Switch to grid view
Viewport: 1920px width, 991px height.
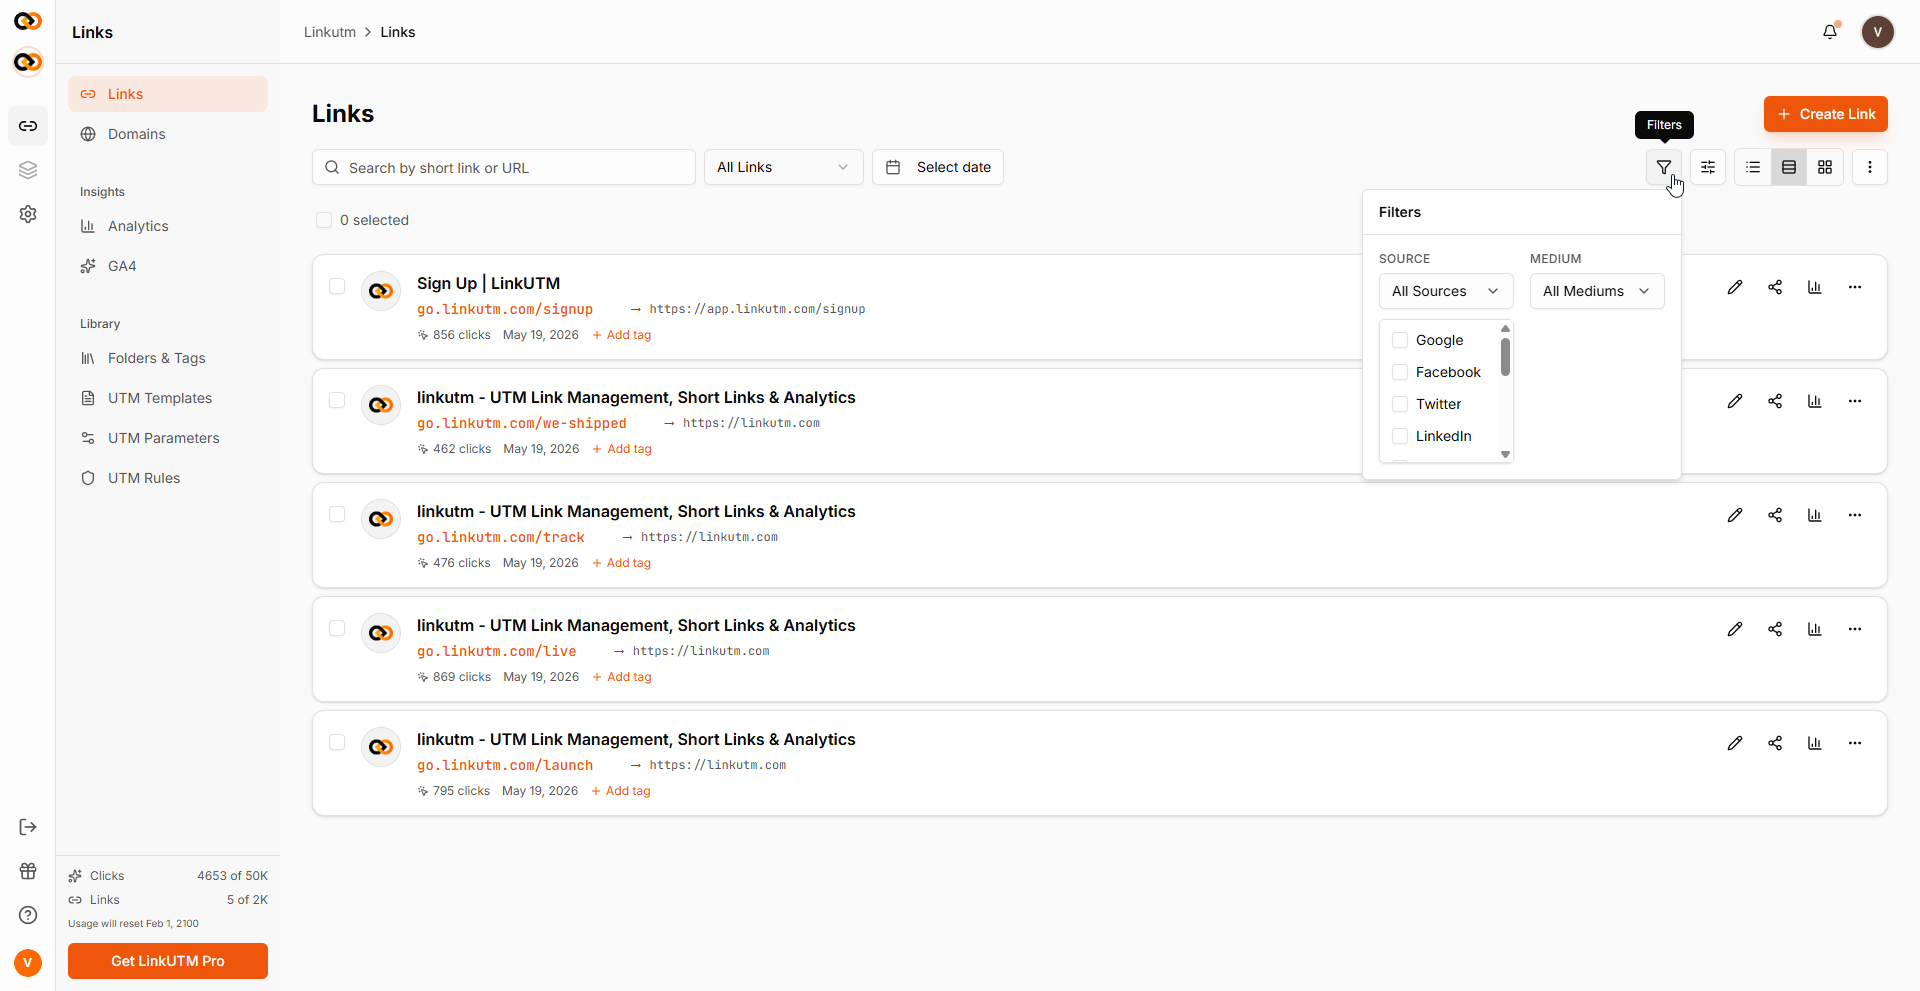pos(1825,167)
